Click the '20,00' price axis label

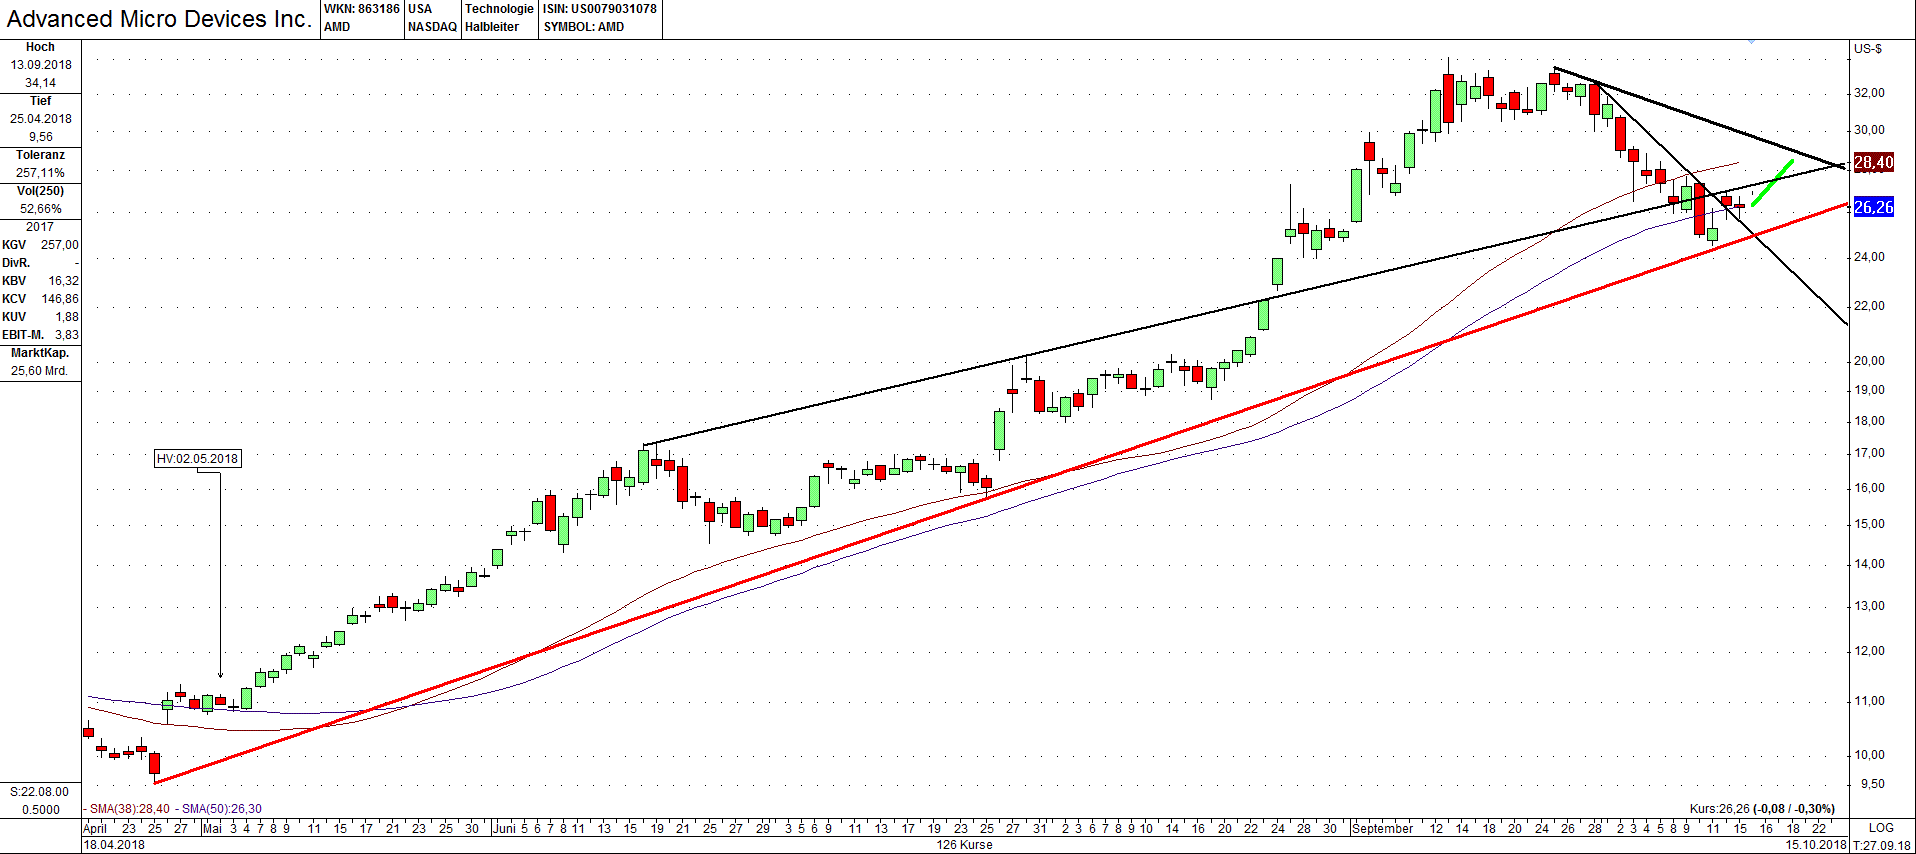tap(1869, 361)
